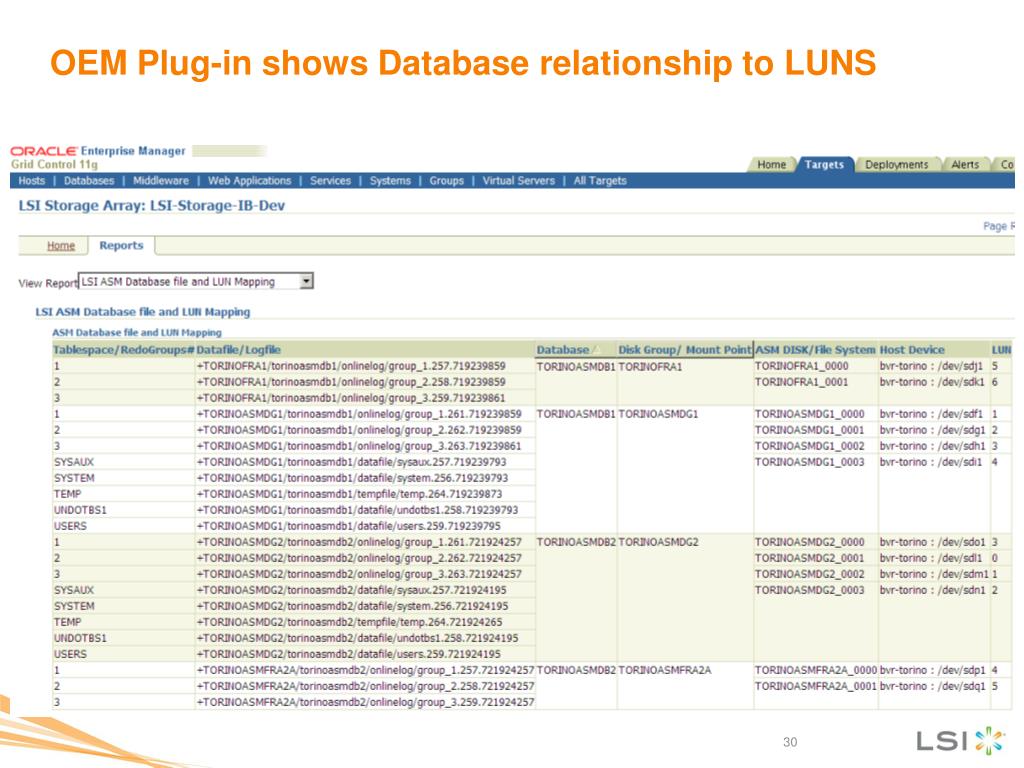Open the Alerts tab
1024x768 pixels.
tap(965, 165)
